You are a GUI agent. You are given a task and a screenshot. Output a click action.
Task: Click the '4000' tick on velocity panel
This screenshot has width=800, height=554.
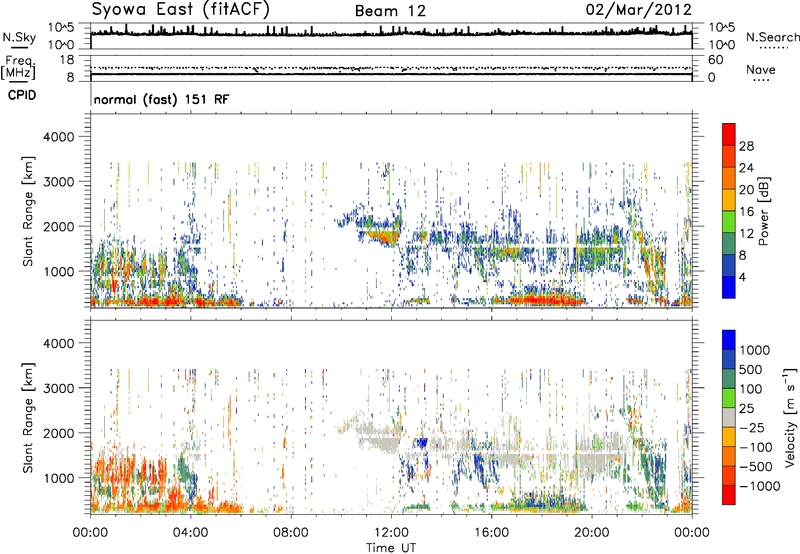[59, 343]
